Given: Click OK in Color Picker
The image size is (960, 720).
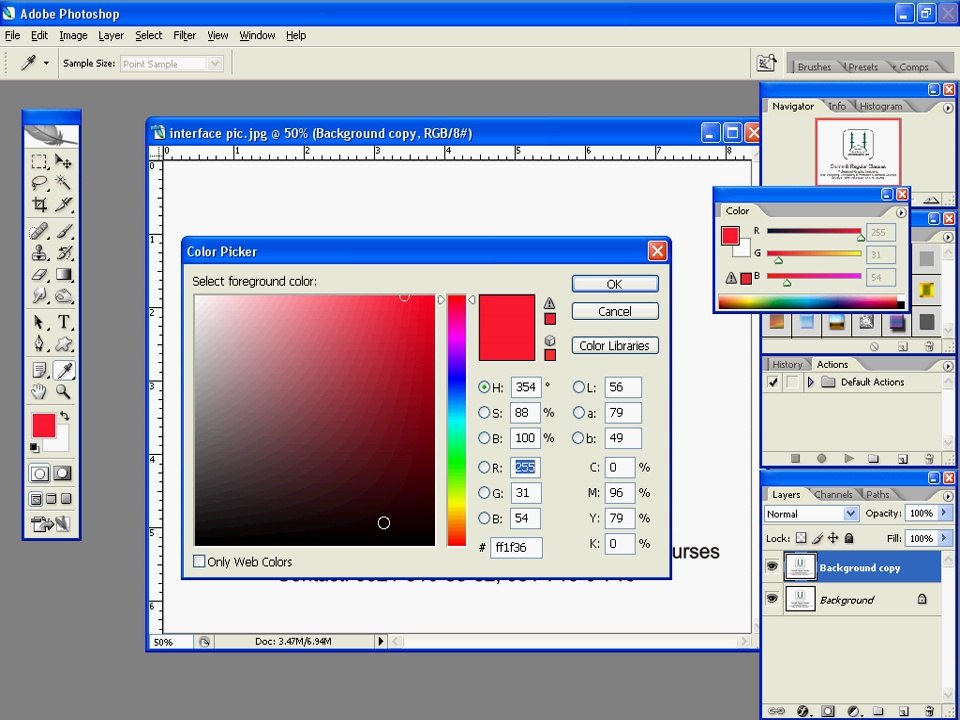Looking at the screenshot, I should pos(615,283).
